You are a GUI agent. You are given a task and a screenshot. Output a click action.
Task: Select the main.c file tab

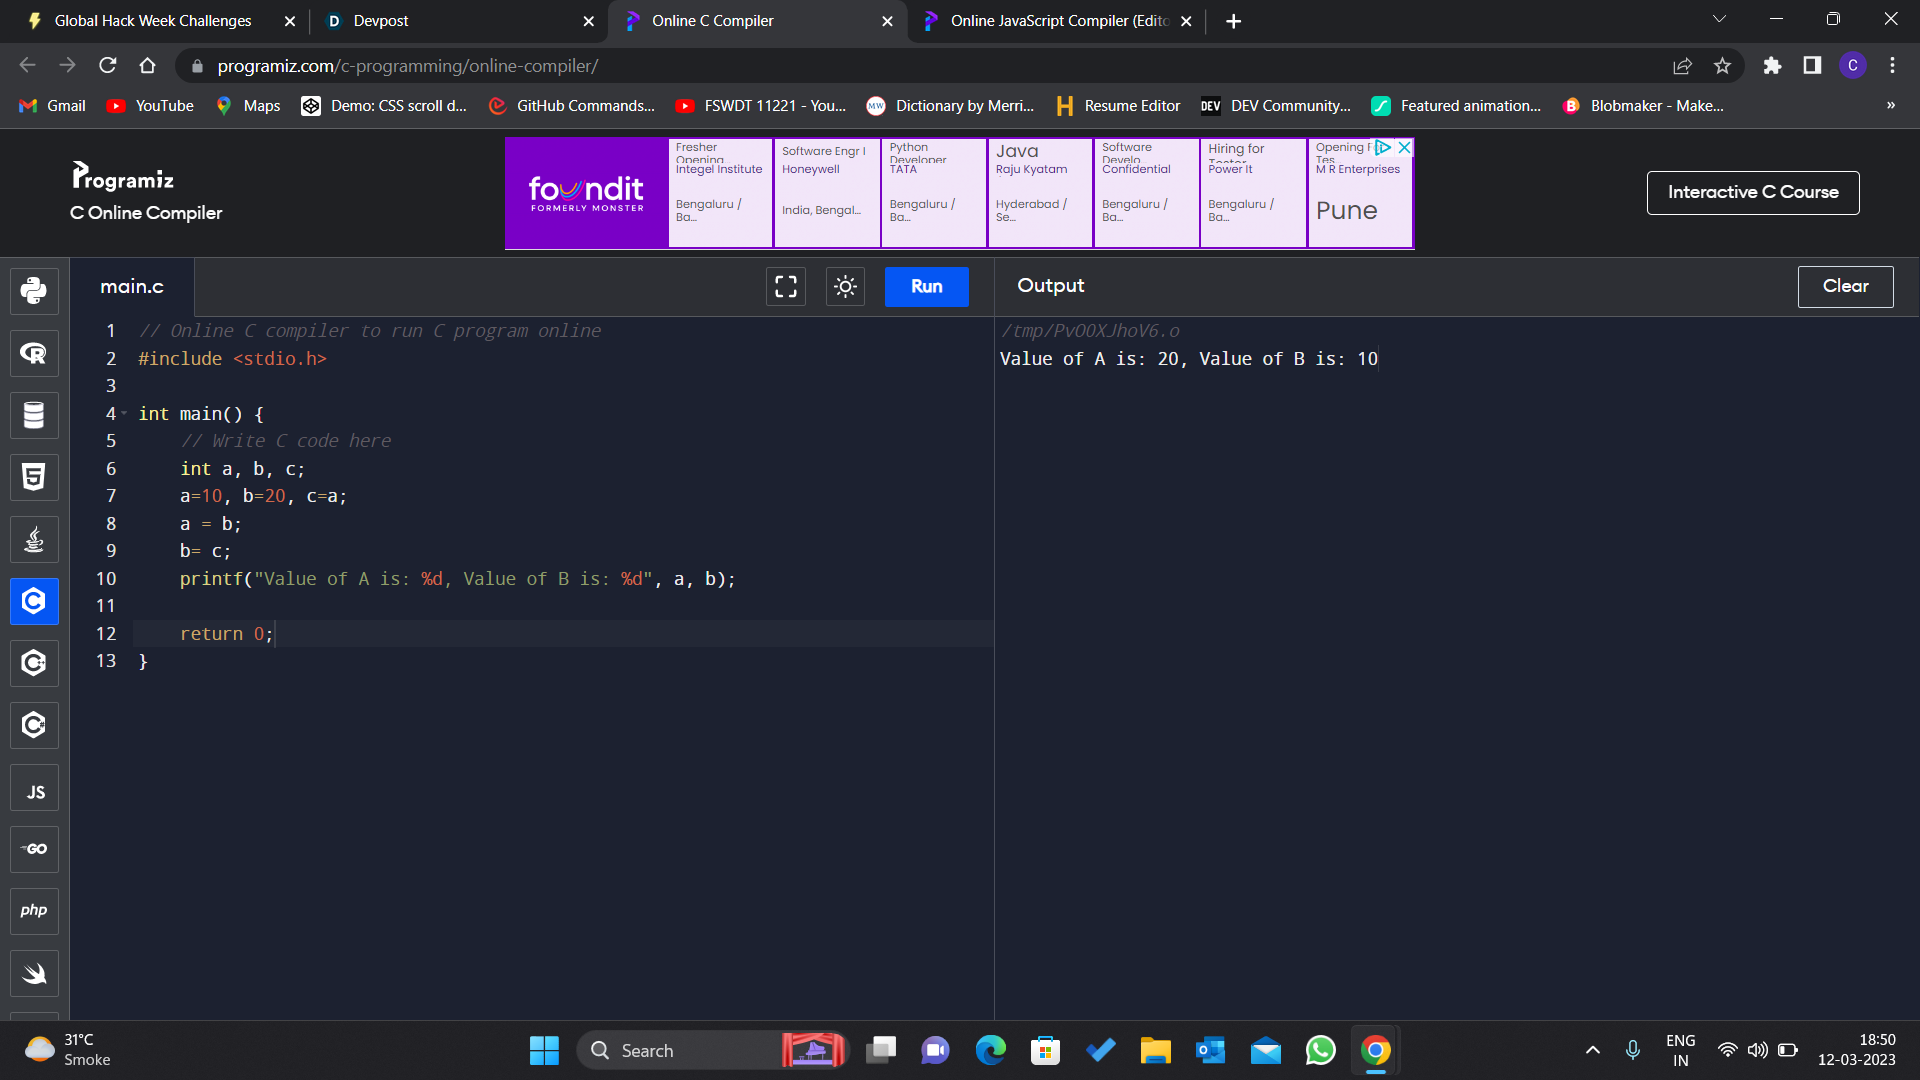[132, 286]
